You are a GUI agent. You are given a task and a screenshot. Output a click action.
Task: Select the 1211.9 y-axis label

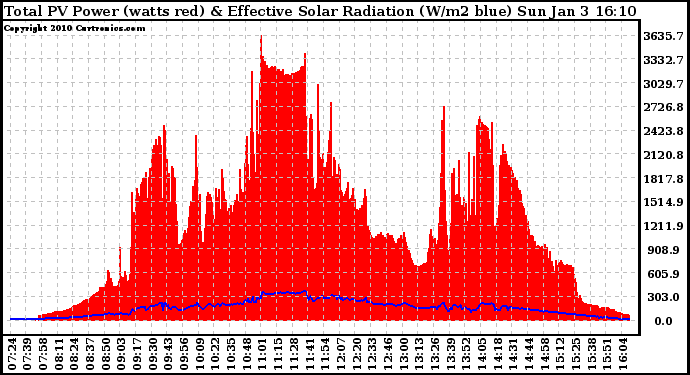click(664, 226)
